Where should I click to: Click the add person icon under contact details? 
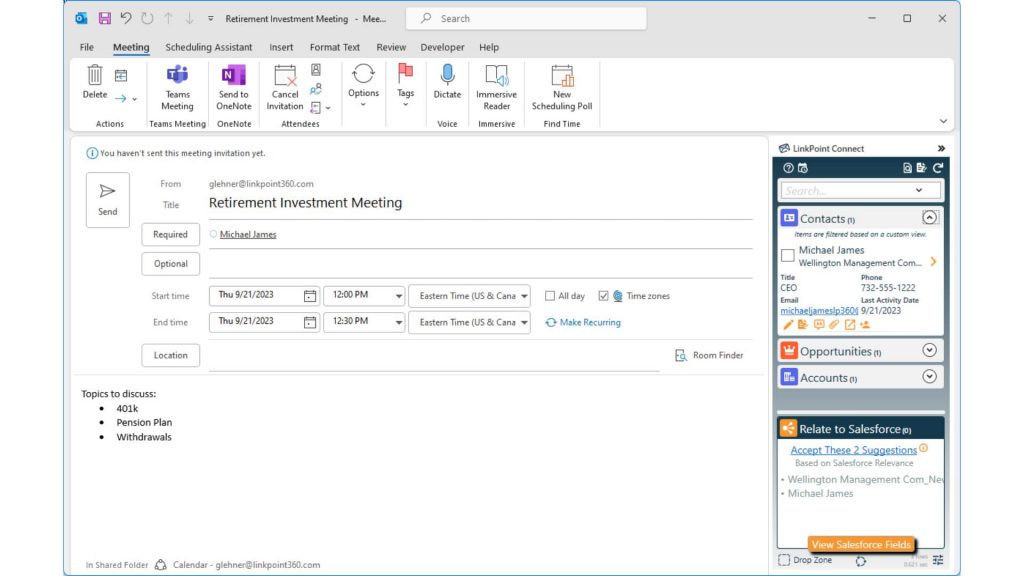[x=865, y=325]
